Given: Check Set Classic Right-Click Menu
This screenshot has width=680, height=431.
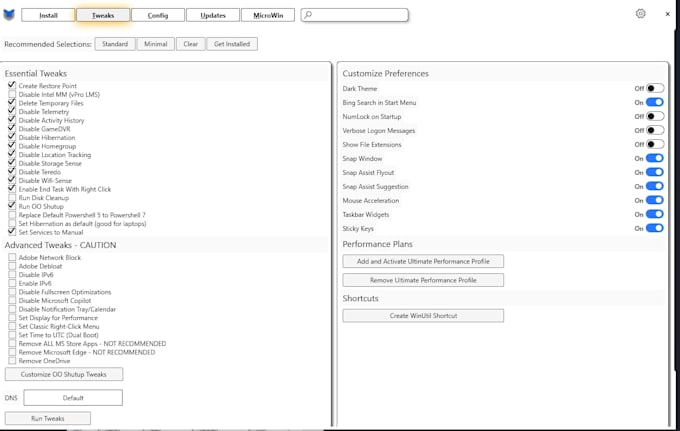Looking at the screenshot, I should point(12,327).
